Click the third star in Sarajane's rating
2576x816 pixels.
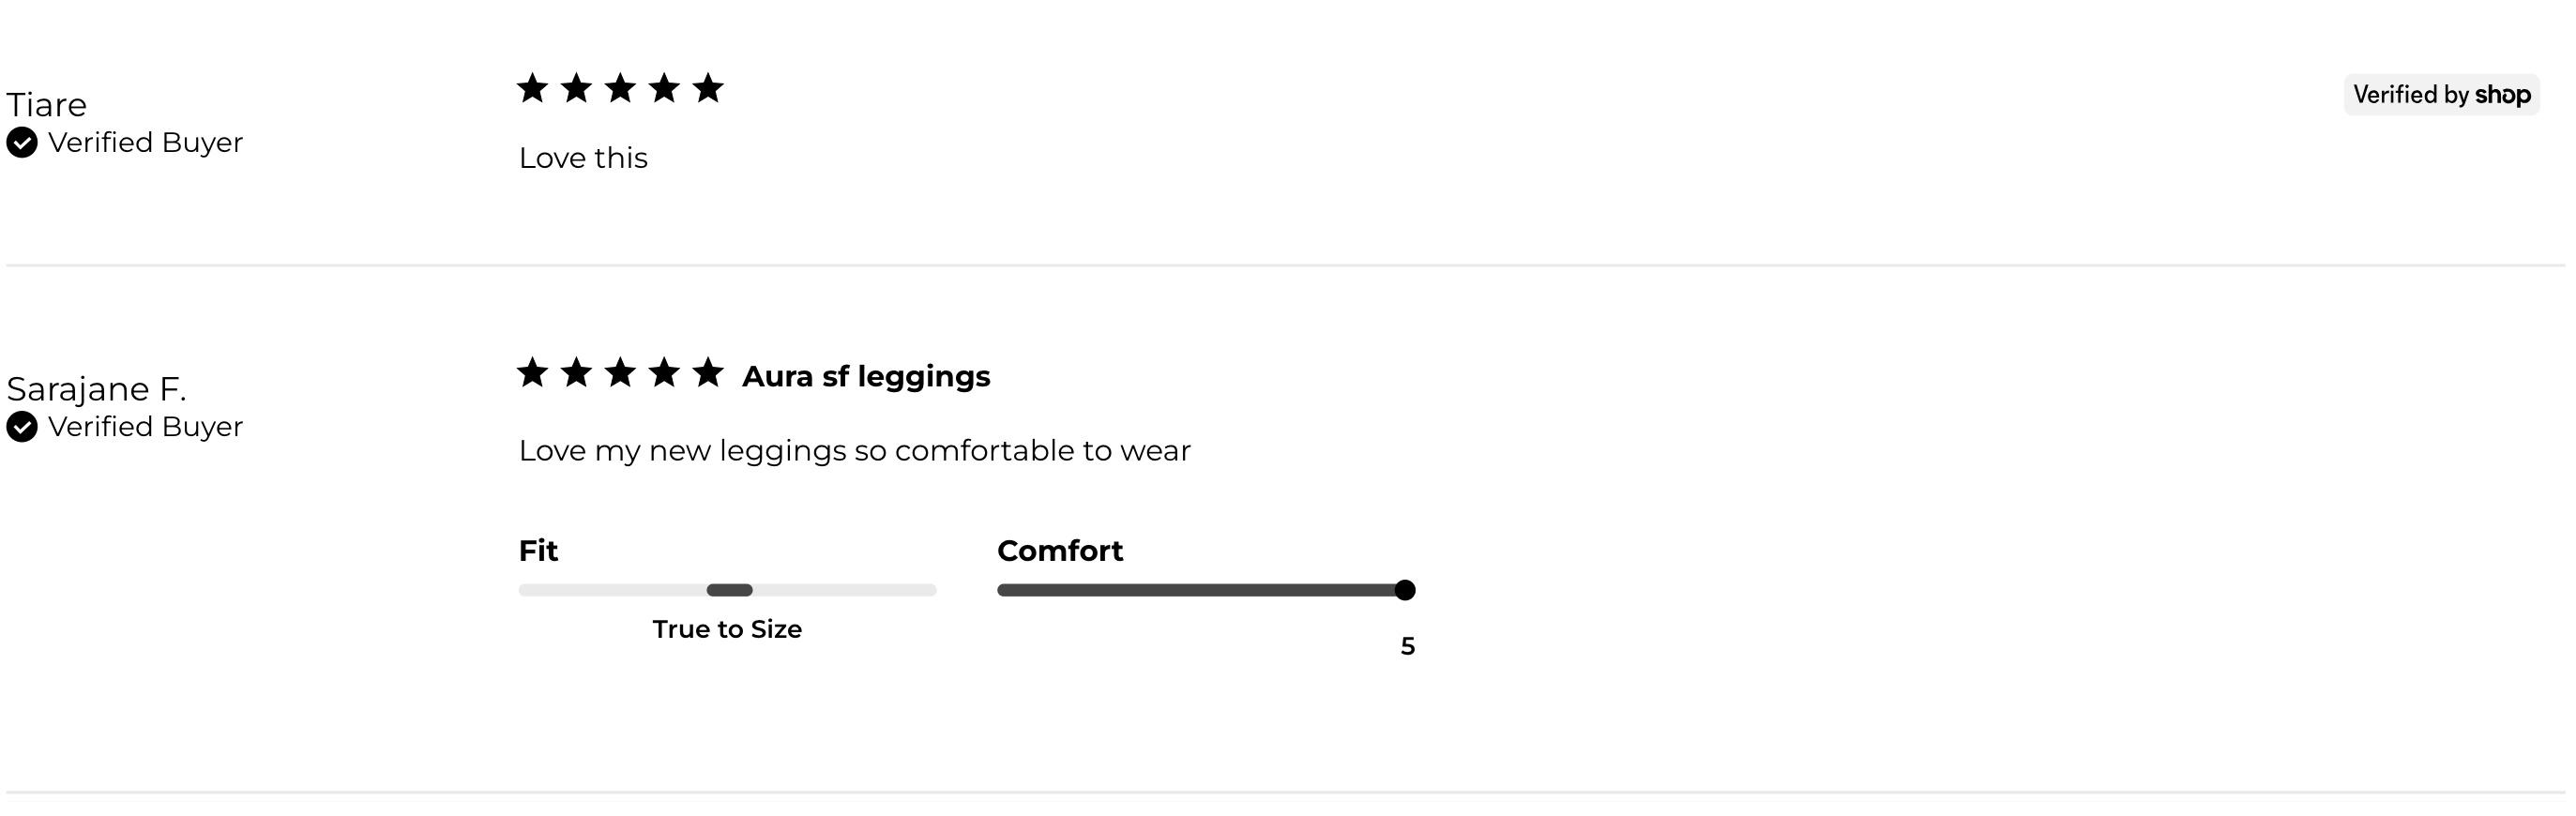[620, 372]
